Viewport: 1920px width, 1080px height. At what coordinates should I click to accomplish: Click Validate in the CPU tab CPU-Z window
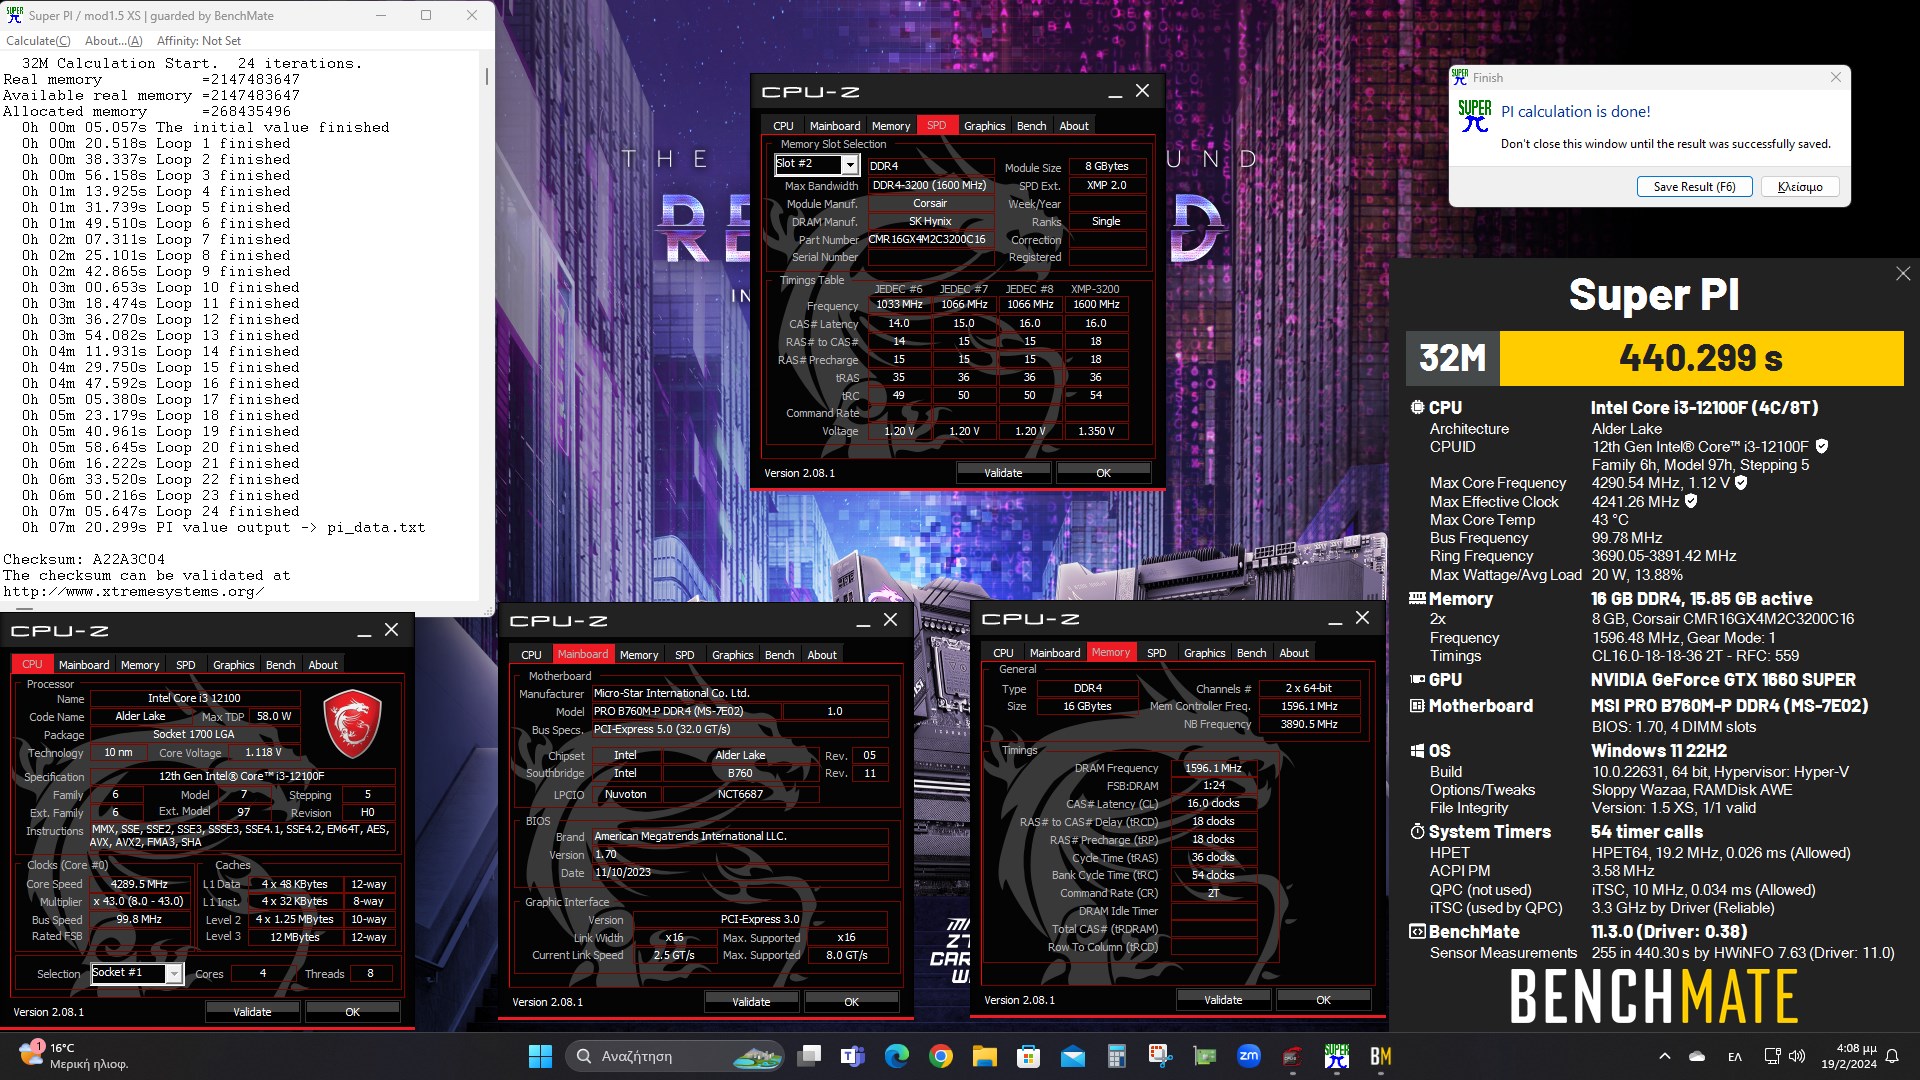pos(252,1012)
